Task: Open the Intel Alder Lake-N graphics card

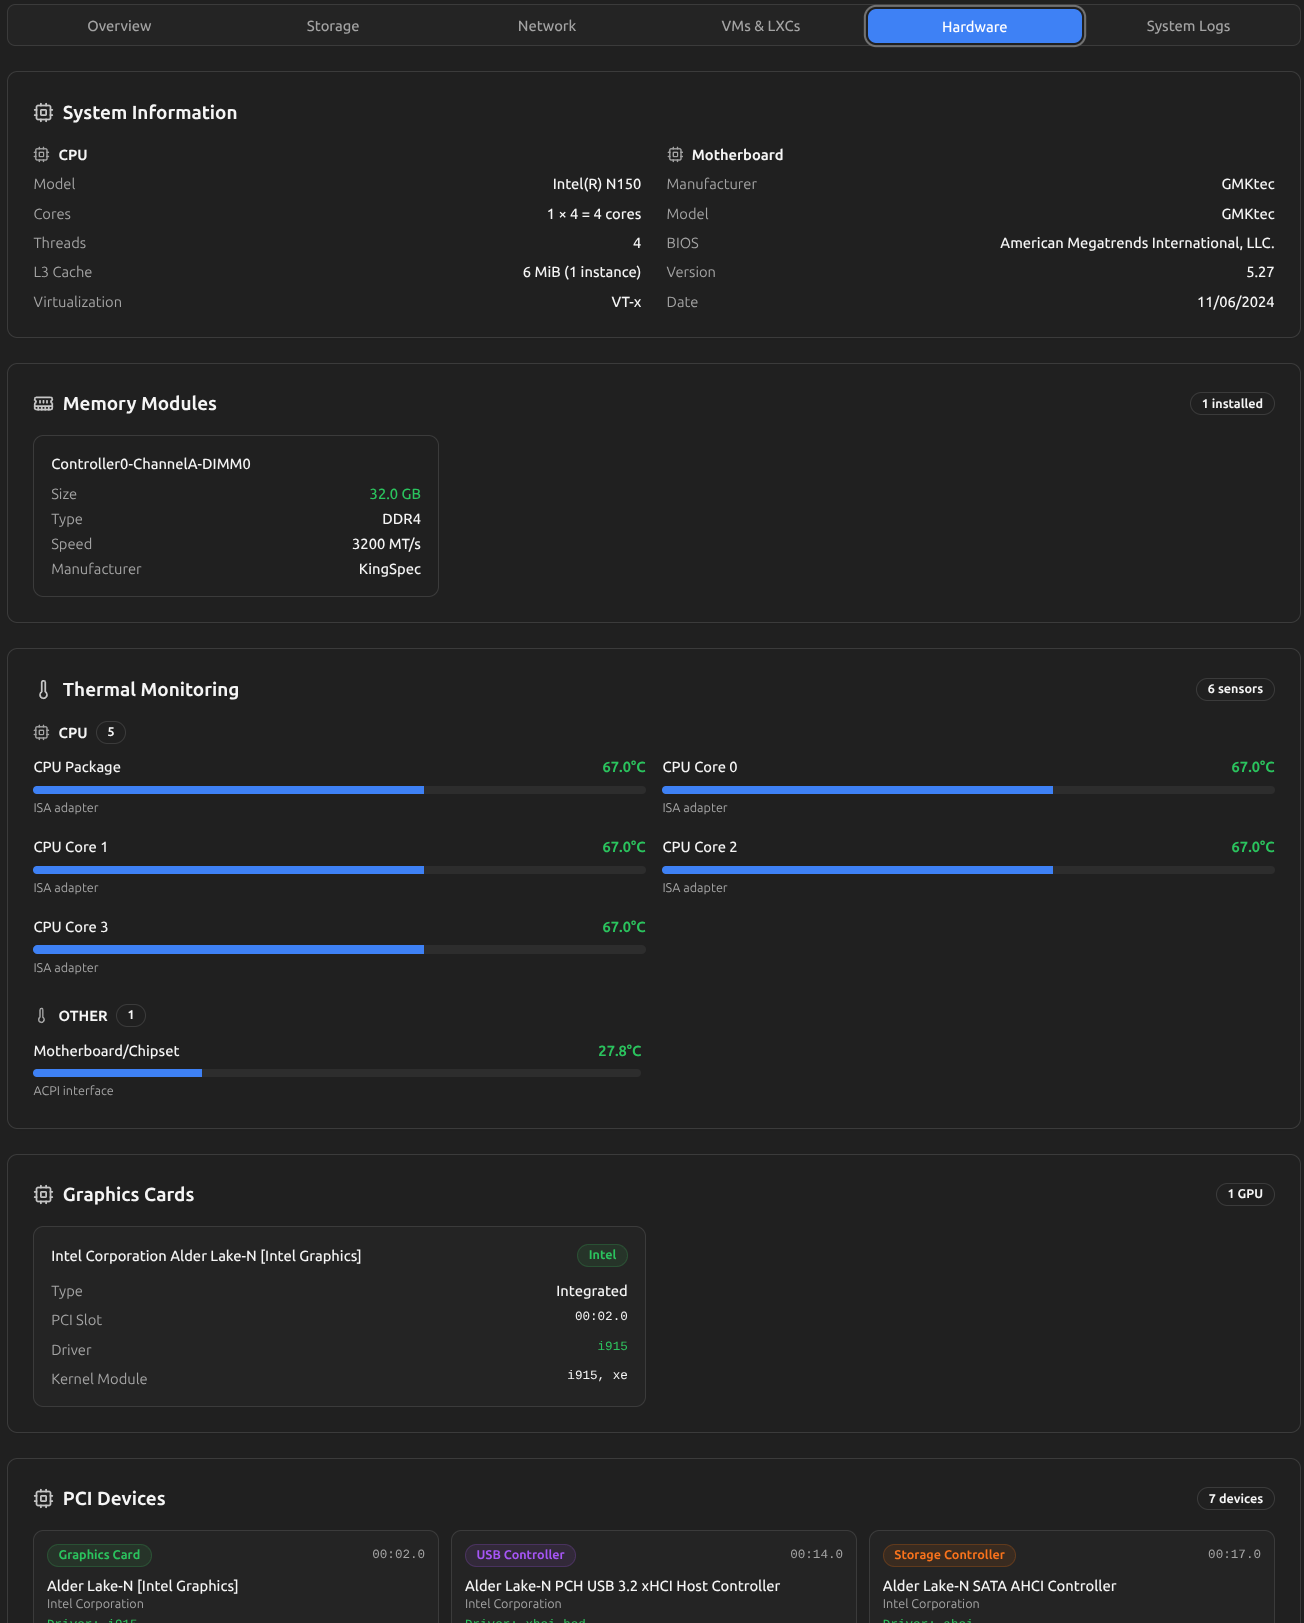Action: 339,1316
